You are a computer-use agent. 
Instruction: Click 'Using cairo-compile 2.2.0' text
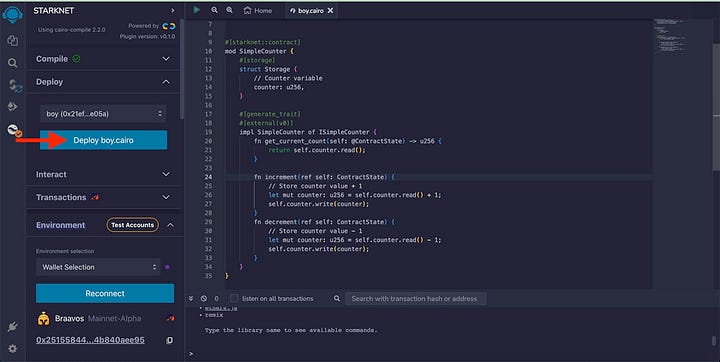coord(72,29)
